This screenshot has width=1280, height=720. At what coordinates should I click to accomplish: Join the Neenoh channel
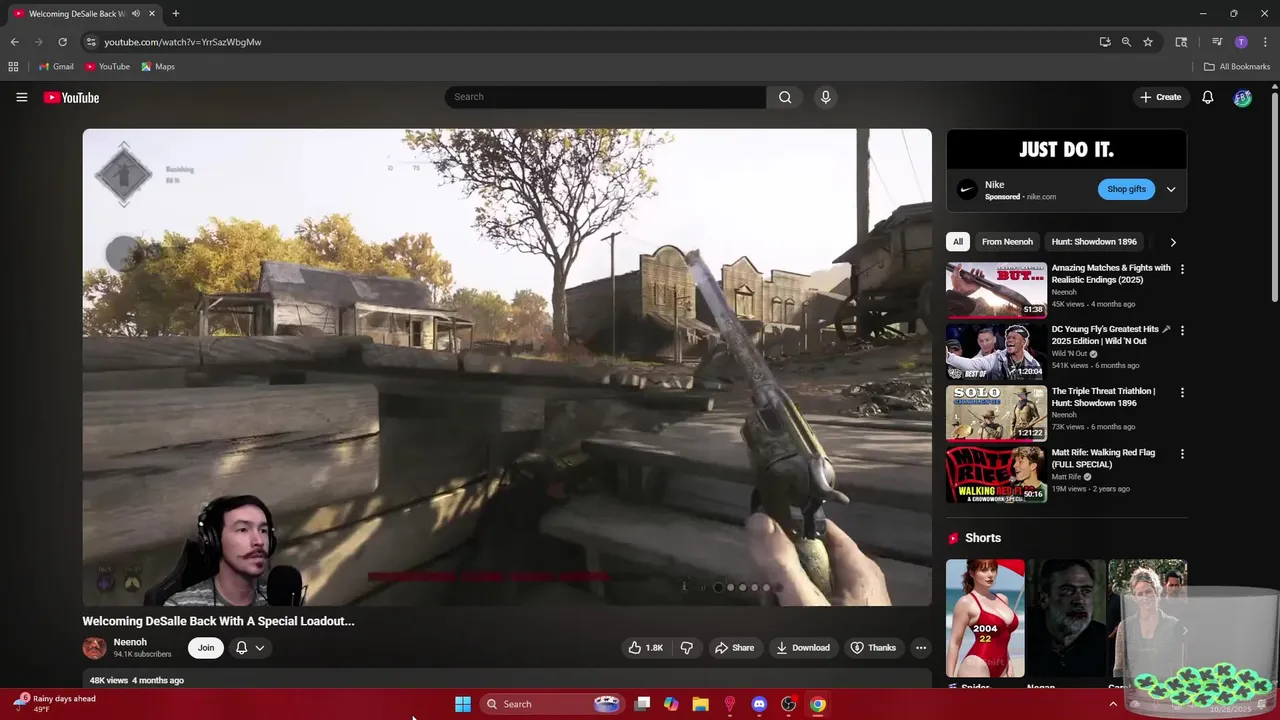[205, 648]
